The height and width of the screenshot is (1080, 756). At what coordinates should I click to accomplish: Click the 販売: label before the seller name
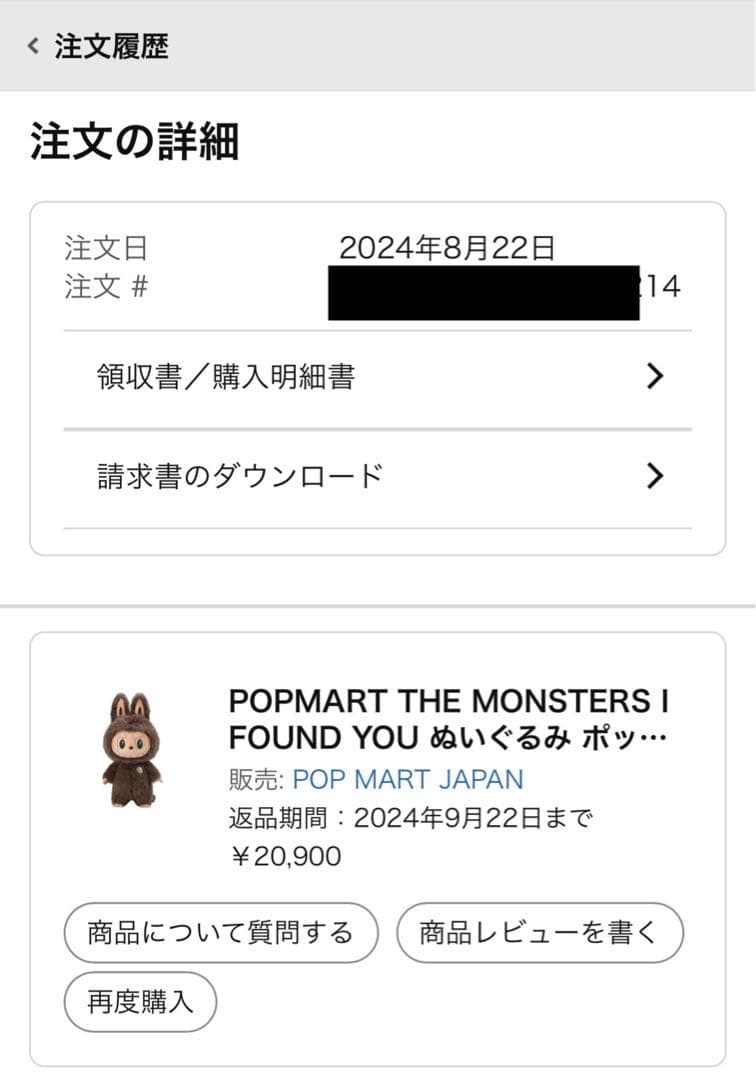point(257,779)
